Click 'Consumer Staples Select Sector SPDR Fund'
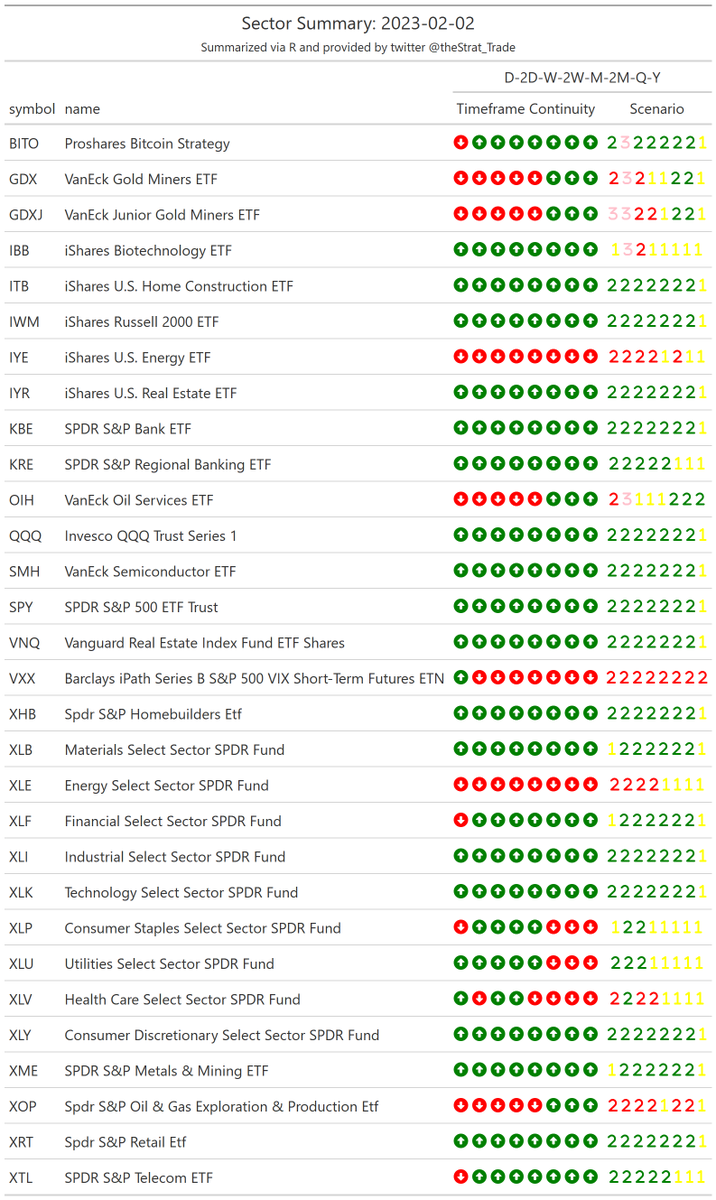716x1200 pixels. [x=202, y=928]
